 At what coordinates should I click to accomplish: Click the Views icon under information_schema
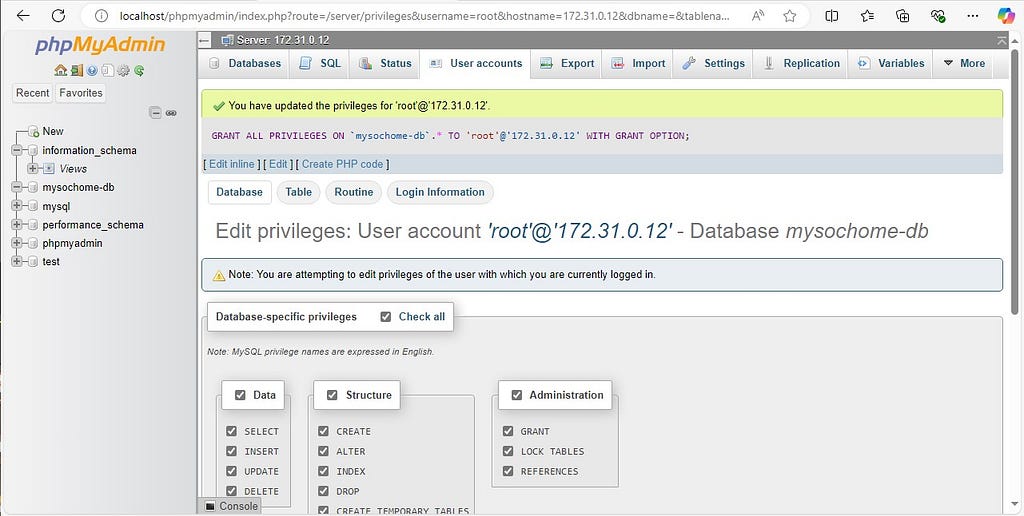[49, 169]
